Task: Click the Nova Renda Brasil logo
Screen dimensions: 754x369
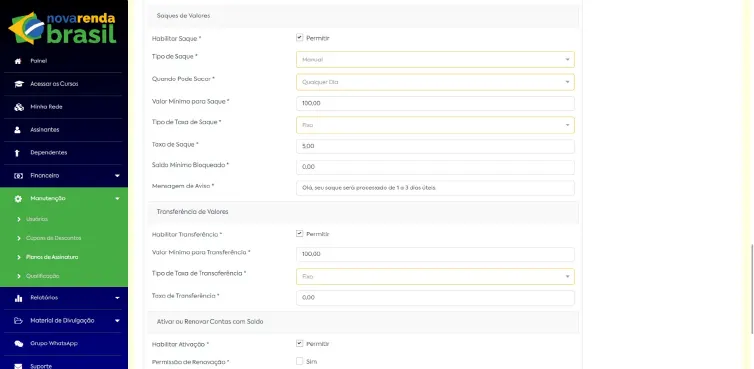Action: [63, 28]
